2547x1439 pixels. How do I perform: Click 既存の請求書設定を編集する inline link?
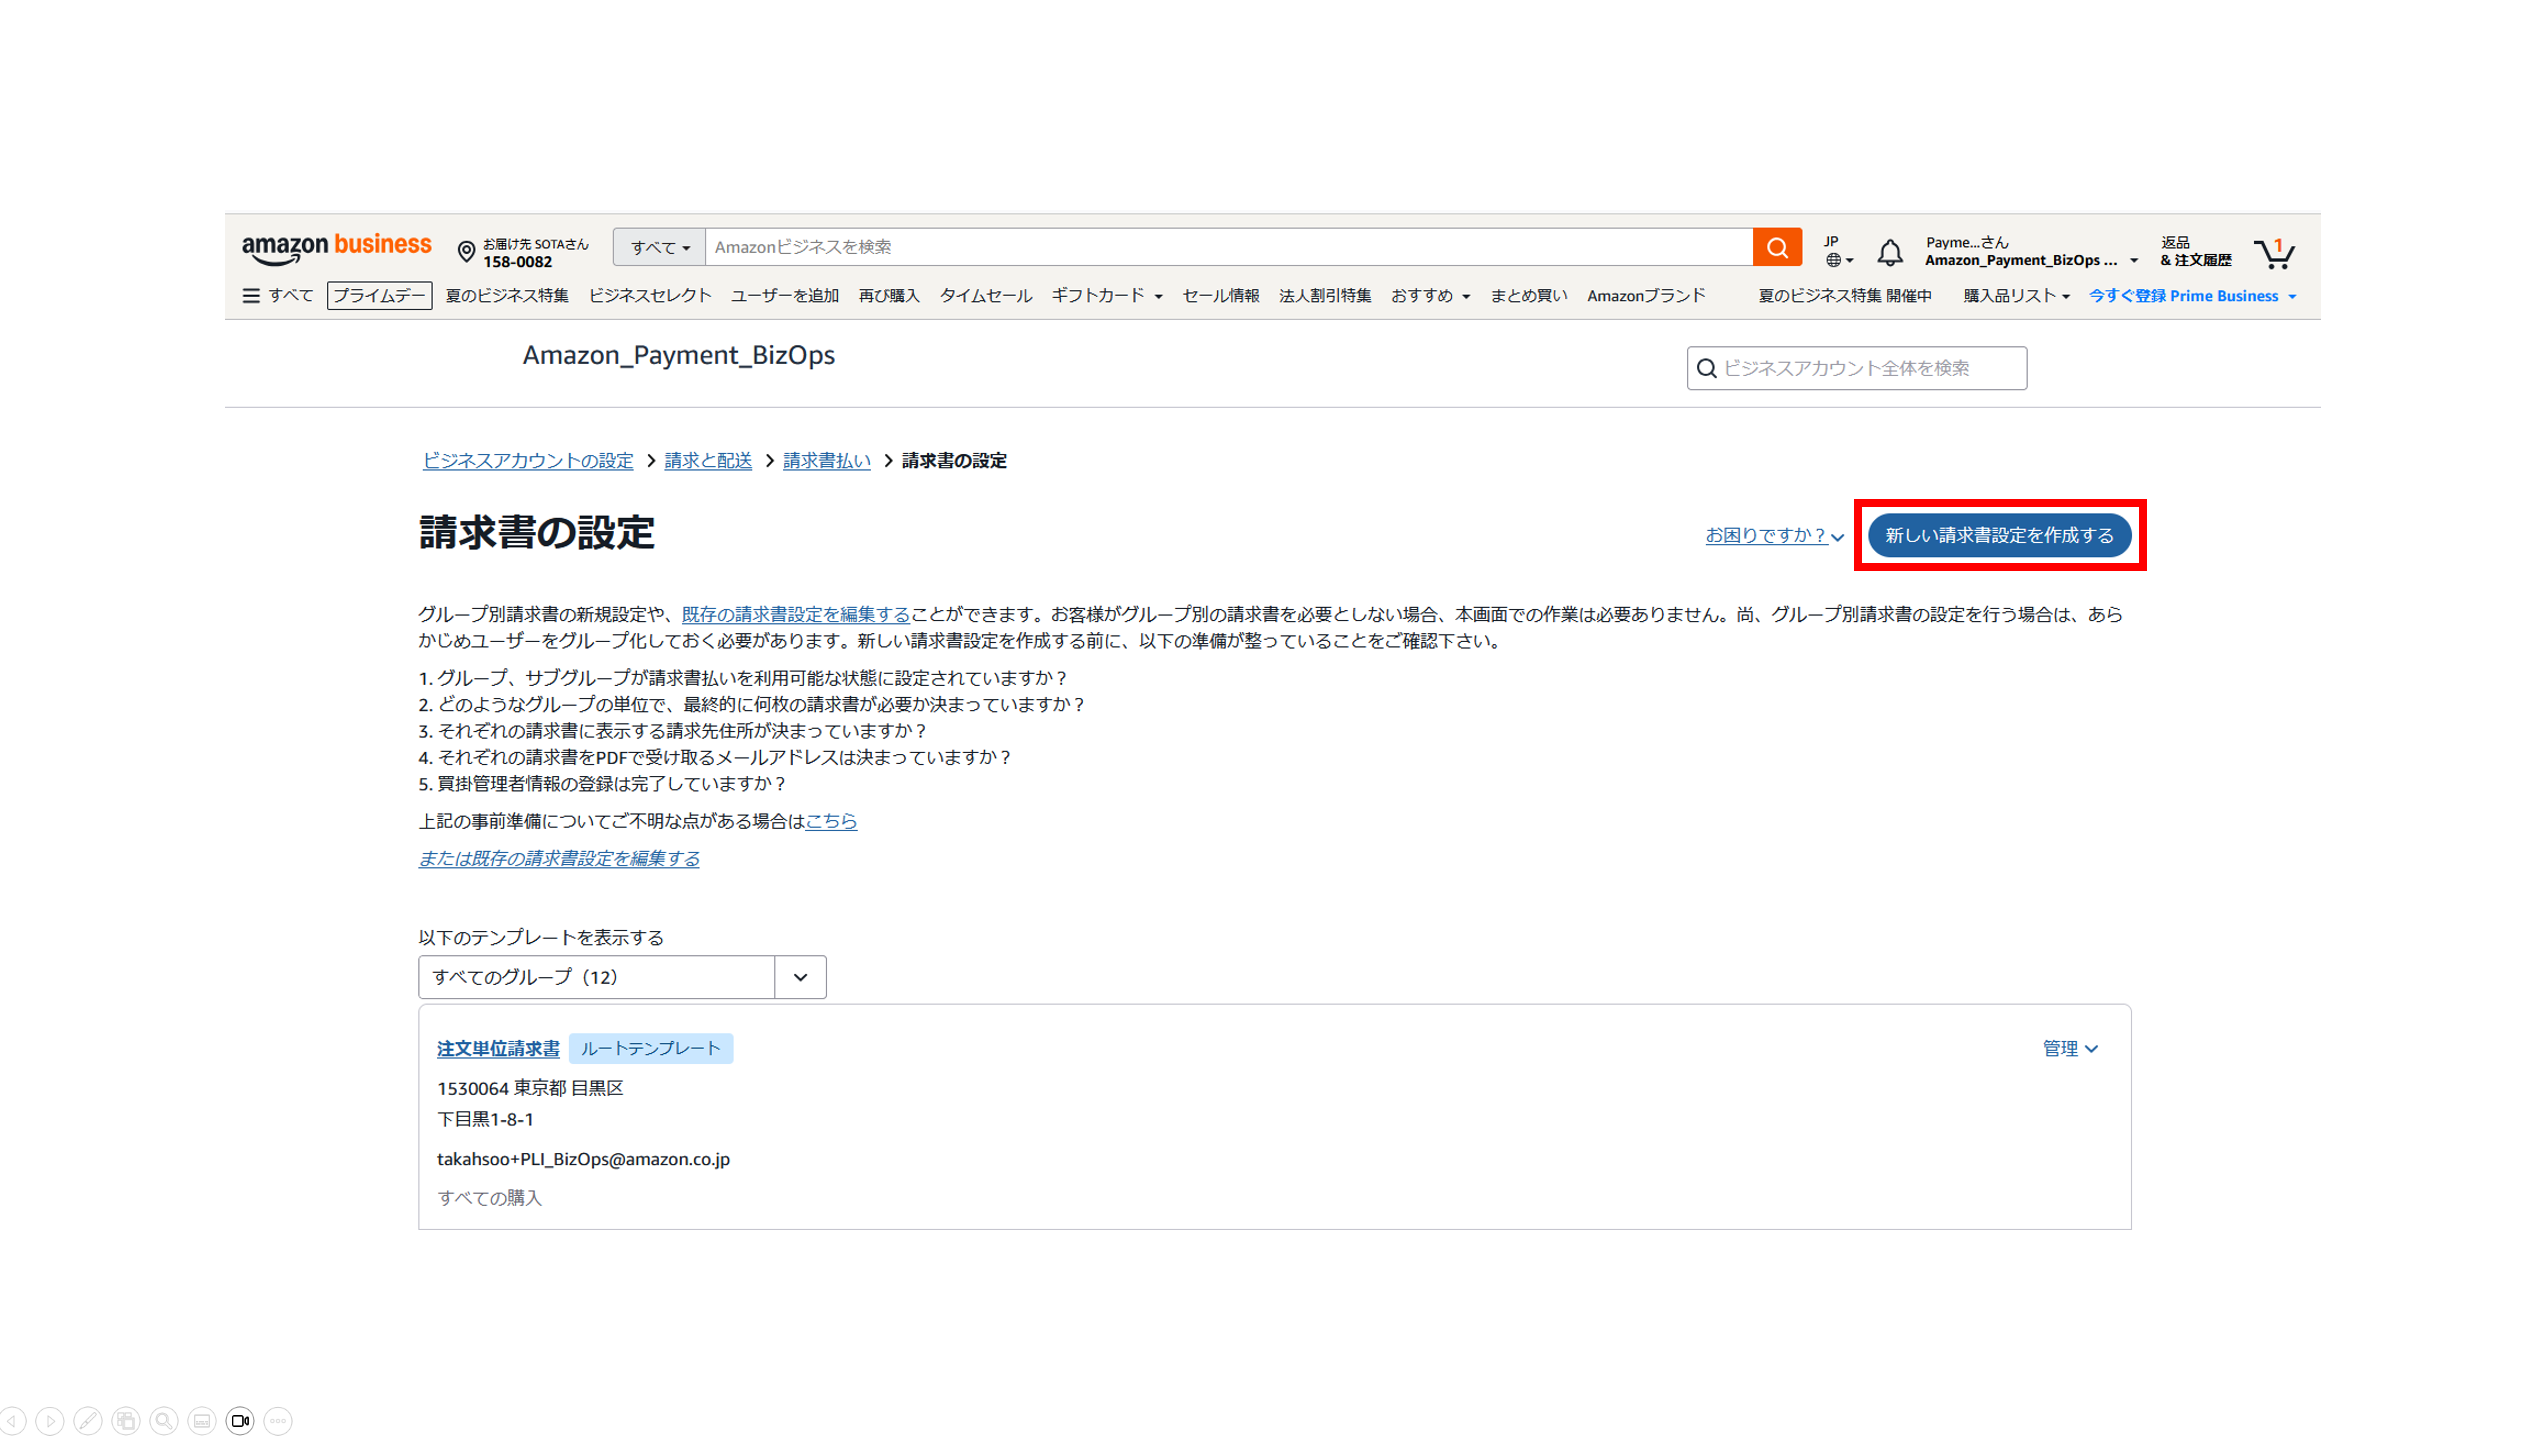(x=796, y=614)
